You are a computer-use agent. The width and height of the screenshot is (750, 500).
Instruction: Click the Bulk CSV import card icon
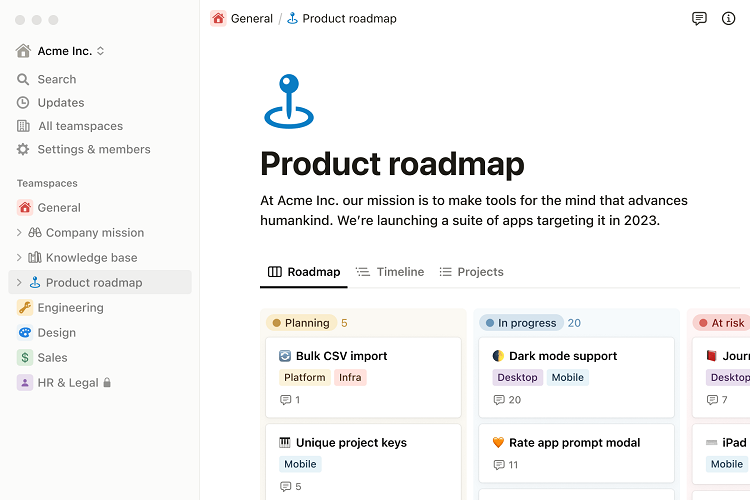coord(285,356)
